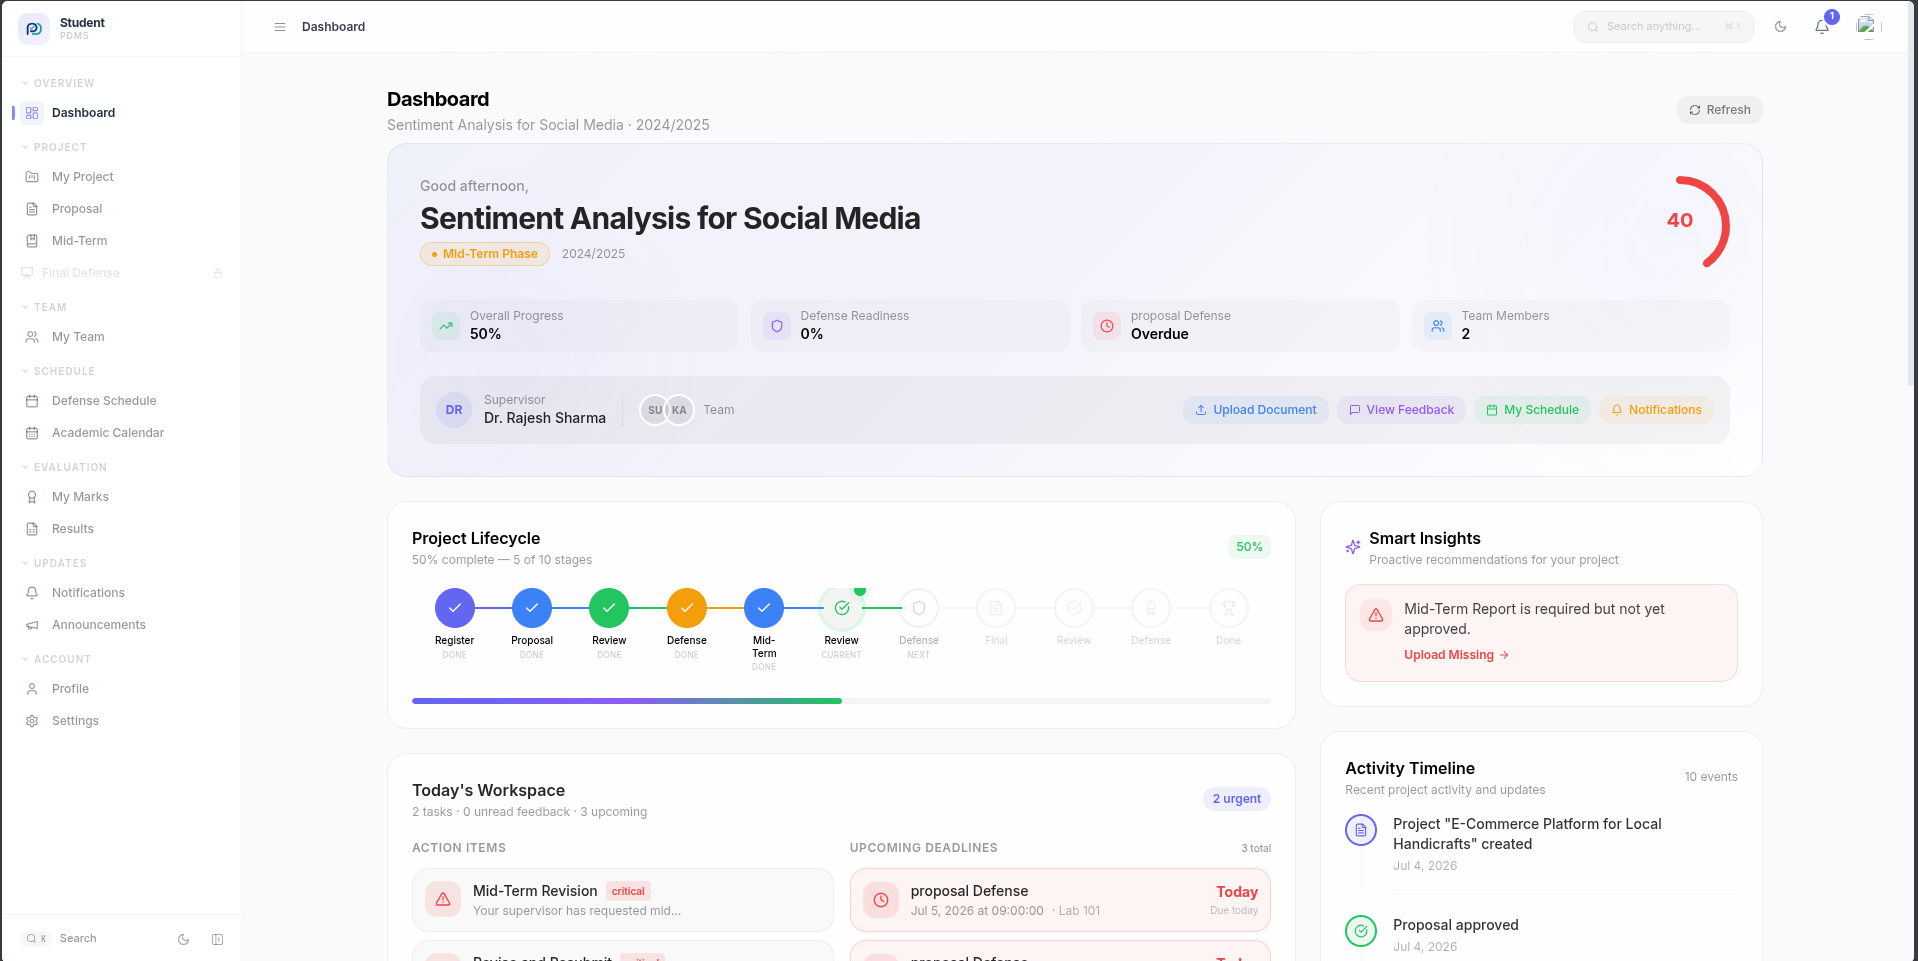This screenshot has height=961, width=1918.
Task: Click the Final stage icon
Action: pos(996,608)
